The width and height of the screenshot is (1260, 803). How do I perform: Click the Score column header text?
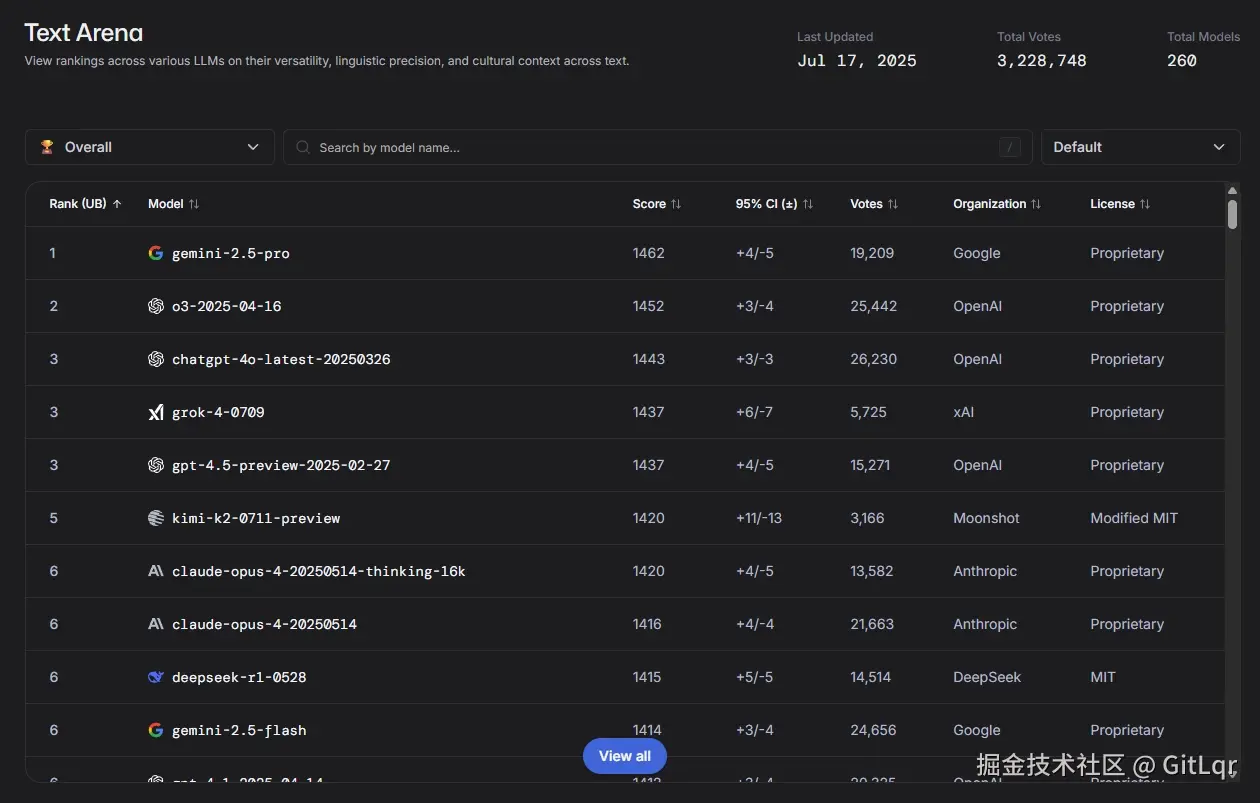click(649, 204)
